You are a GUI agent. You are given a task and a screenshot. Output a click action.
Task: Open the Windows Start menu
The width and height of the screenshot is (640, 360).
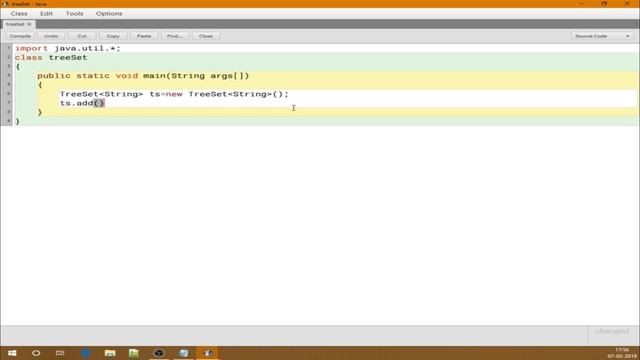(12, 353)
